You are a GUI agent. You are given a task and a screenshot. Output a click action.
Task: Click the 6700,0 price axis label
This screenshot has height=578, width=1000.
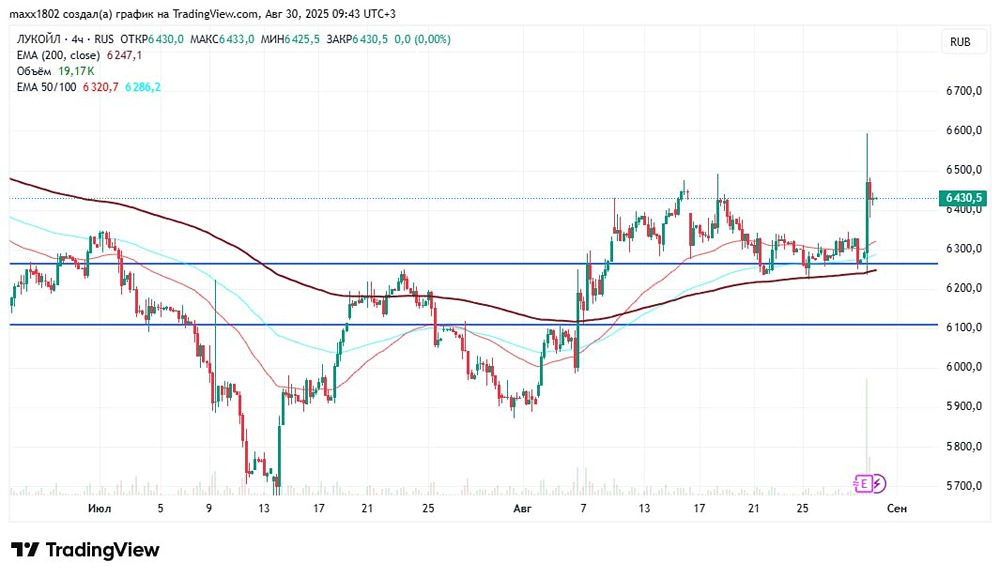pos(964,91)
